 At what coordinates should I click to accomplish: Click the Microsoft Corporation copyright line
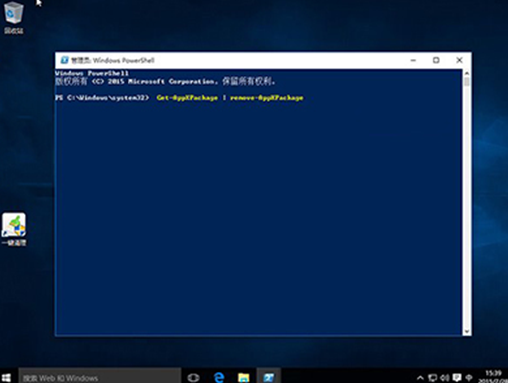point(165,81)
